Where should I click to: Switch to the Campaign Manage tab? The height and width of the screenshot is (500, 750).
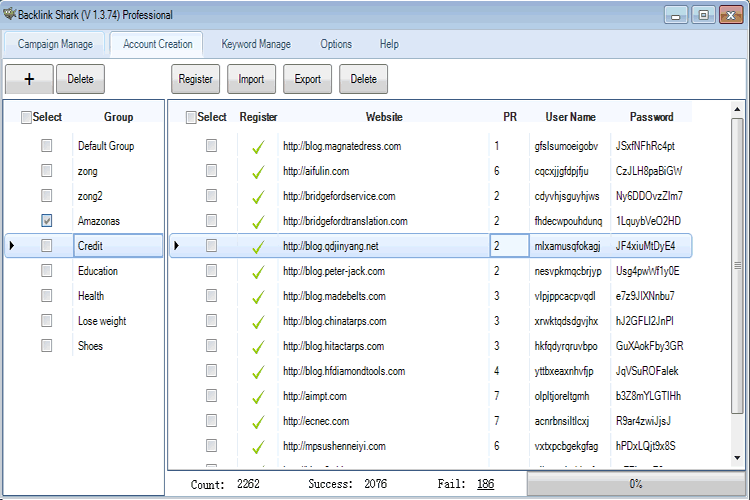click(55, 44)
